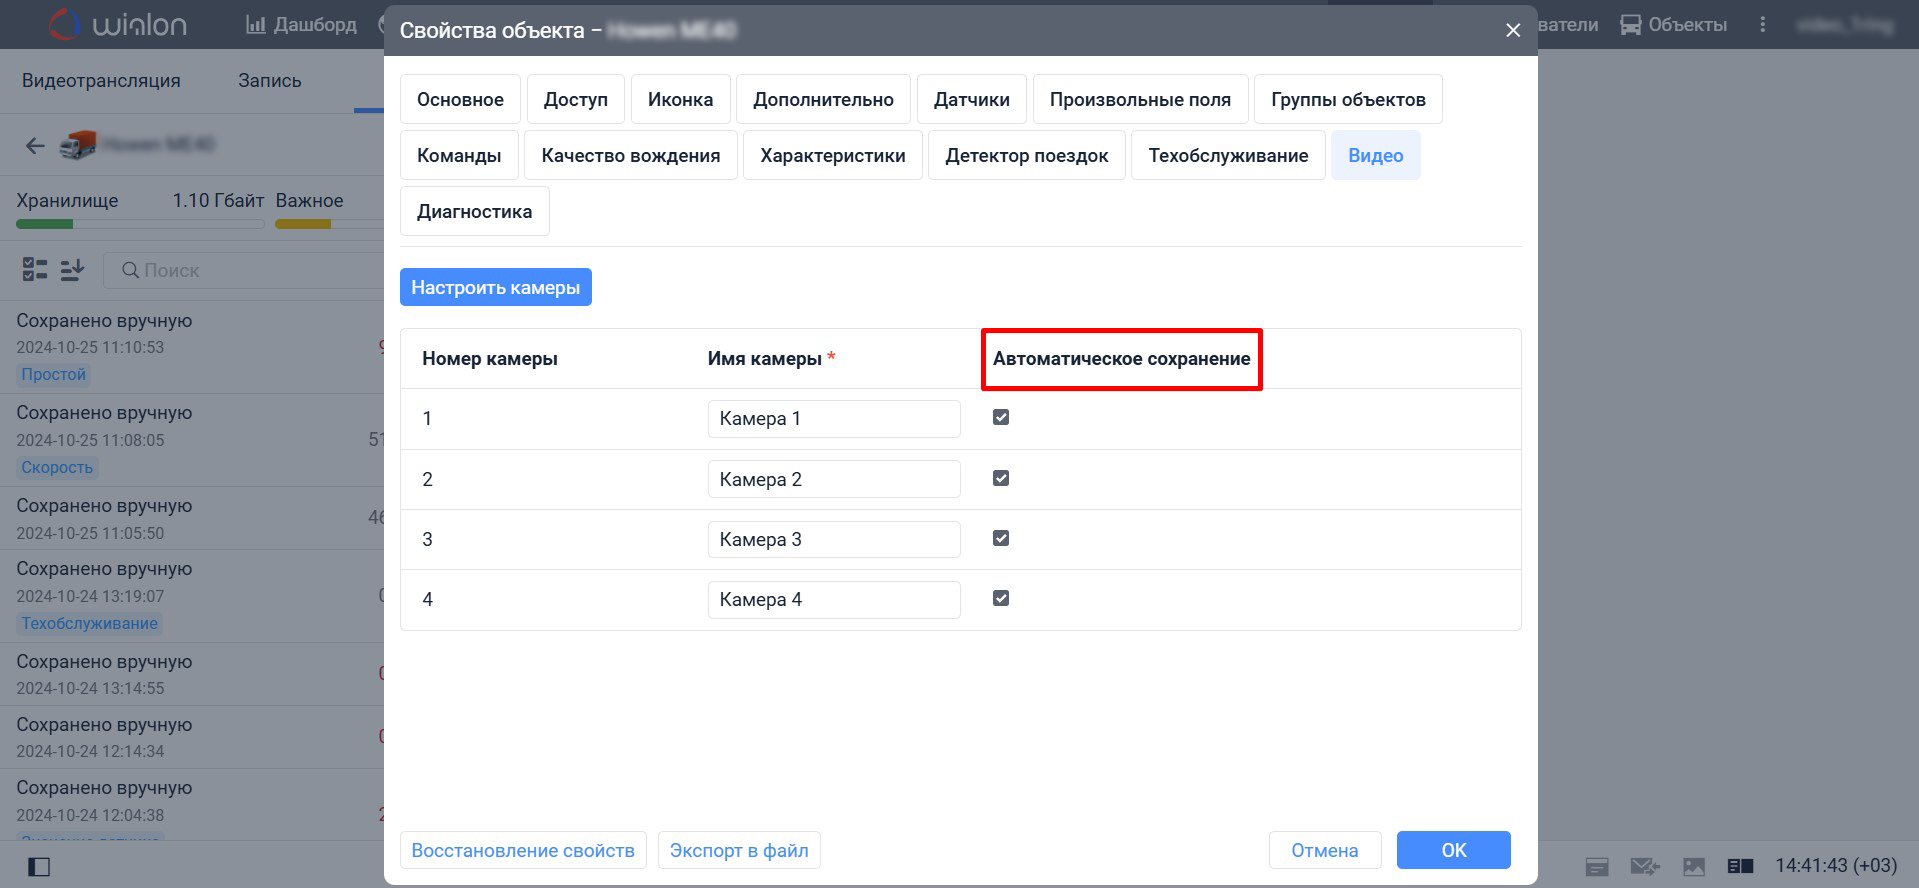
Task: Click the Хранилище storage progress bar
Action: click(x=140, y=224)
